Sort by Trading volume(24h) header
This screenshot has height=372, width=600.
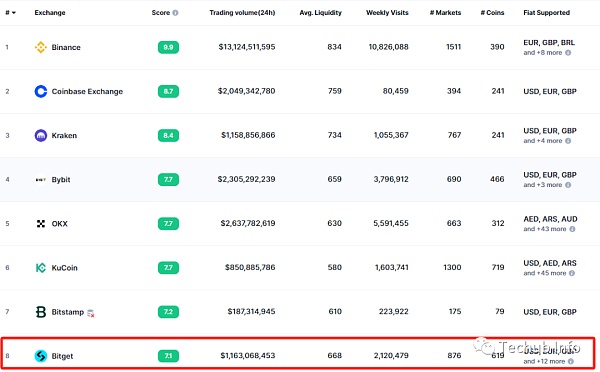tap(242, 13)
